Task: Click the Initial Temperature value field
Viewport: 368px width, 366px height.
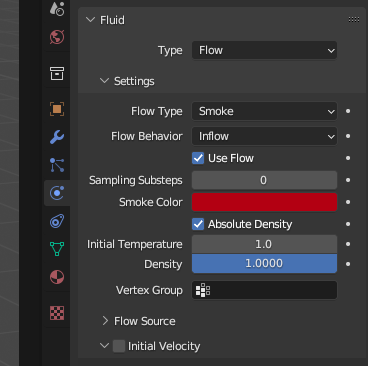Action: point(264,244)
